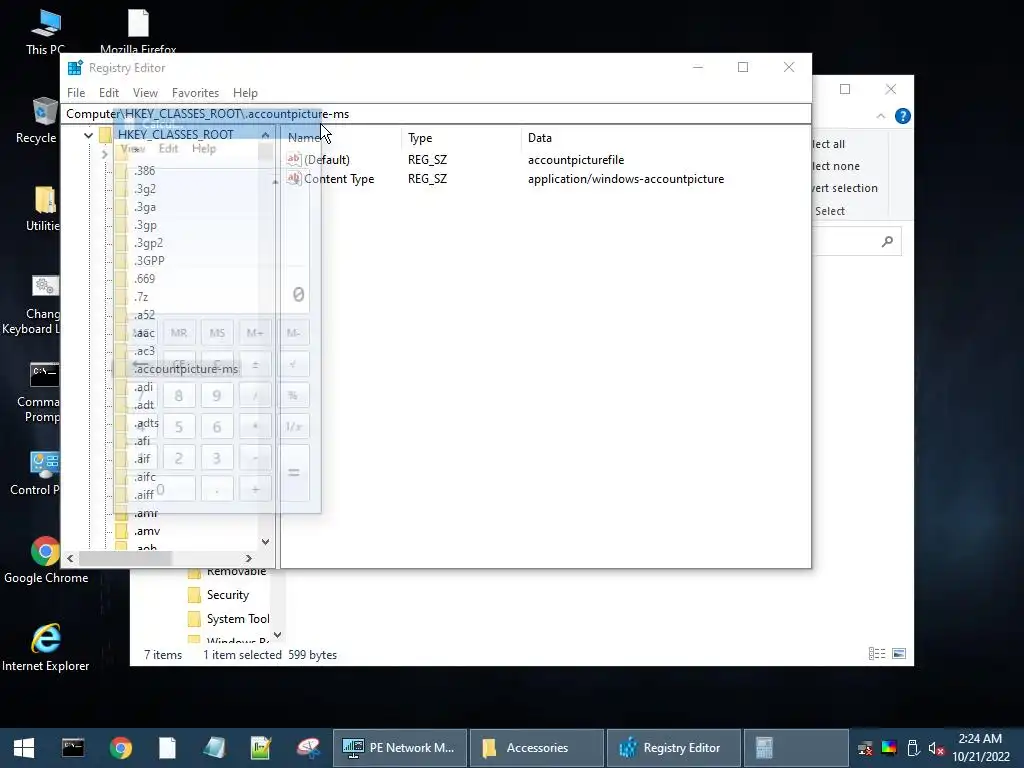
Task: Open the File menu in Registry Editor
Action: coord(76,93)
